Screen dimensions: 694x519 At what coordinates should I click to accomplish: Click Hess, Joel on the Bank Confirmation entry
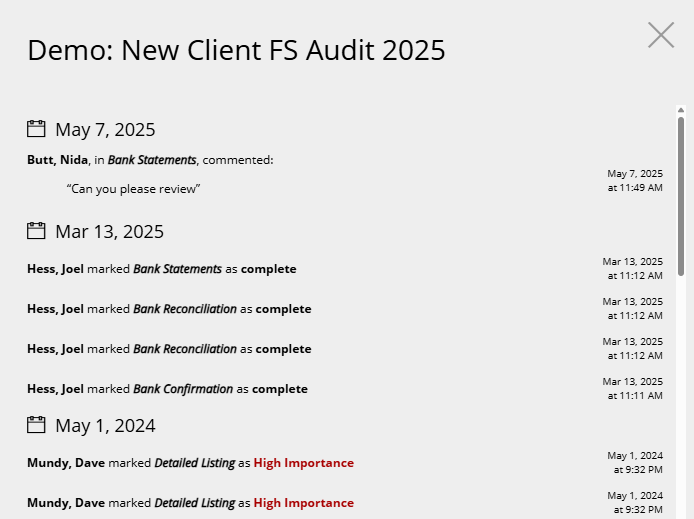(55, 389)
